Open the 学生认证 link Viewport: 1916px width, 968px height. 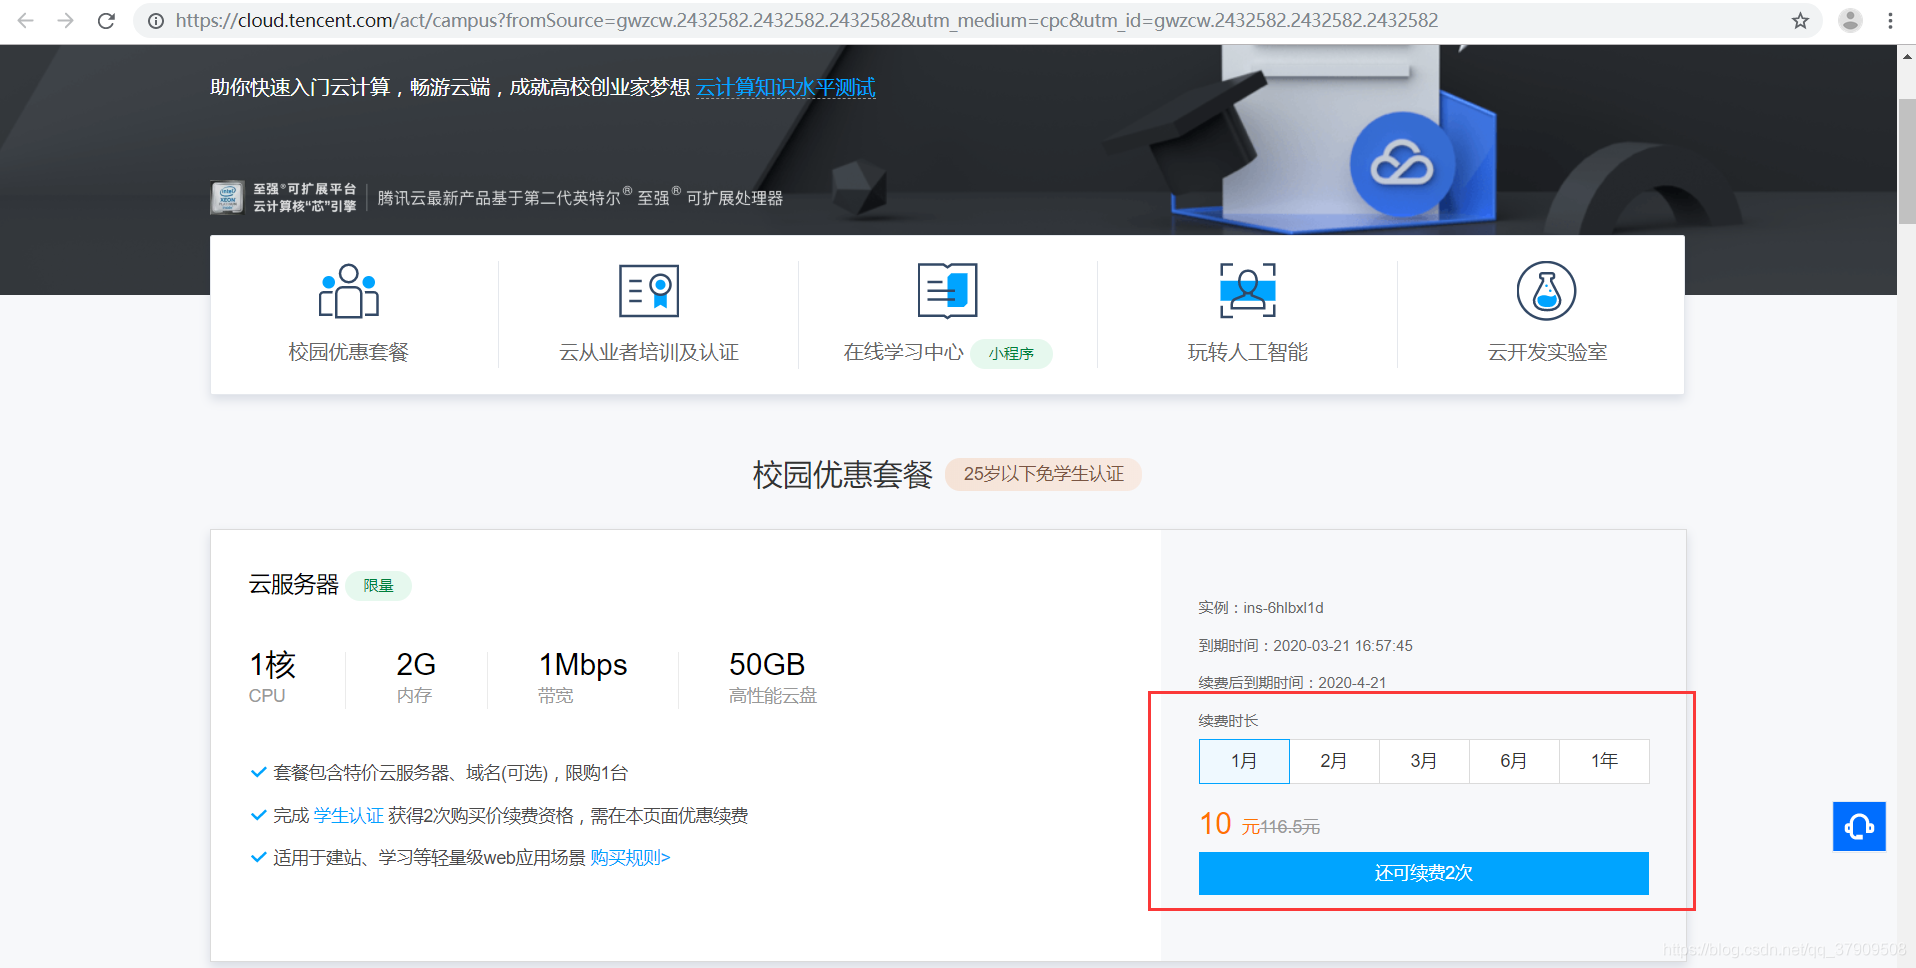[348, 816]
